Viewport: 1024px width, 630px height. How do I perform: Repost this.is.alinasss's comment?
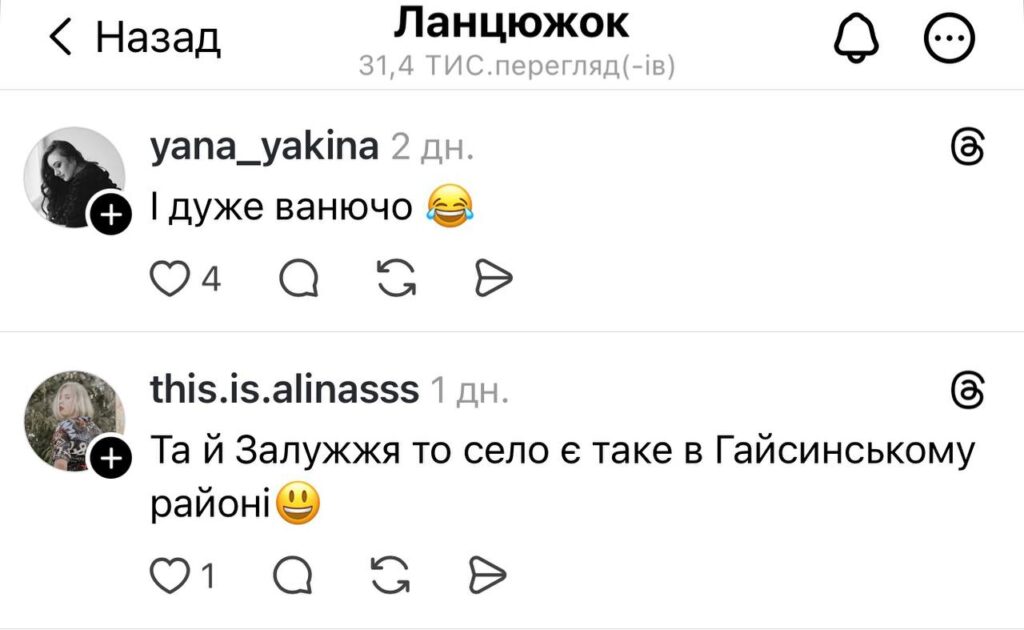click(x=390, y=575)
